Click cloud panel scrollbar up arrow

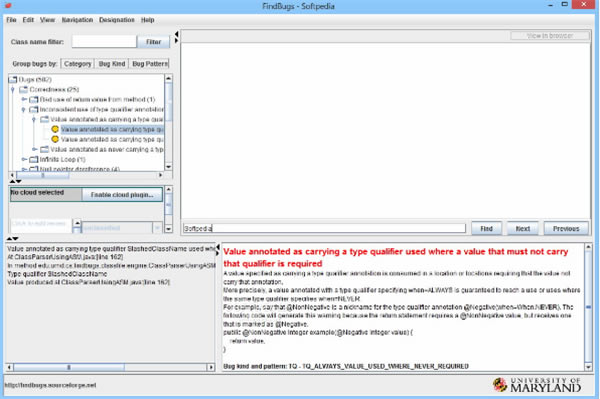pyautogui.click(x=168, y=190)
